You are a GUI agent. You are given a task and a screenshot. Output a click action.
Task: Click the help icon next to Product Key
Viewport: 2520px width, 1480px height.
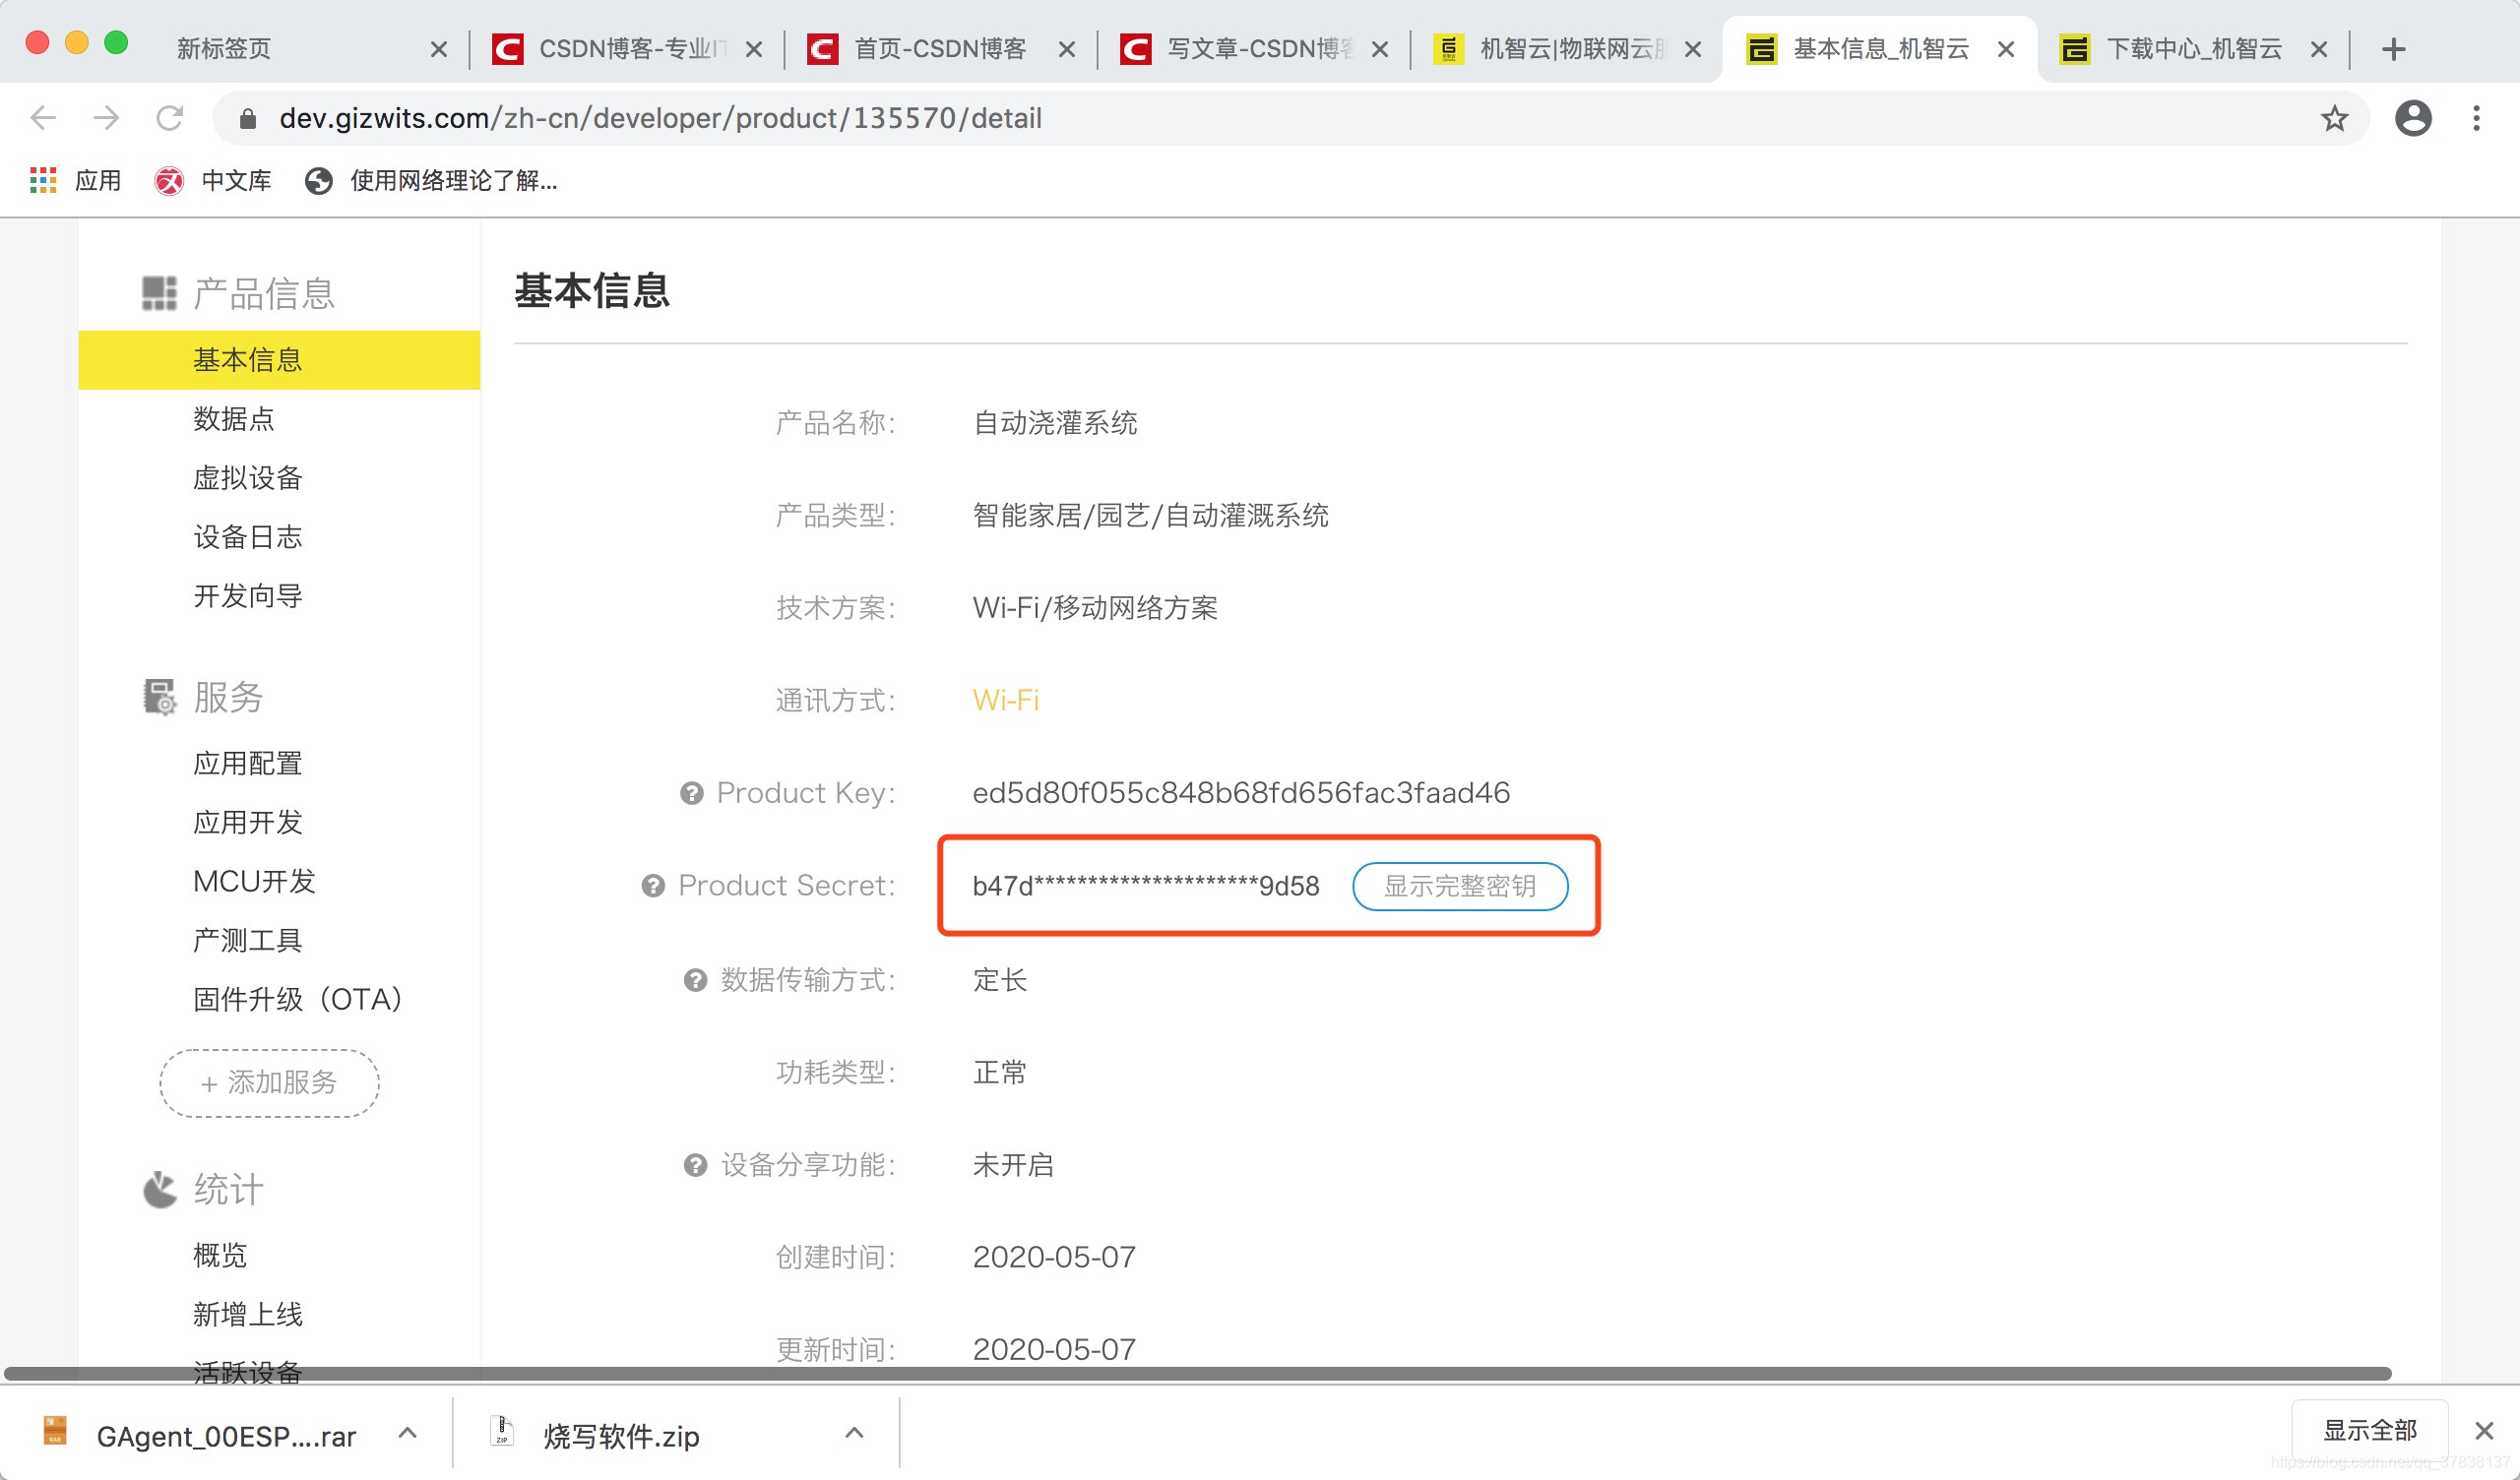(689, 793)
